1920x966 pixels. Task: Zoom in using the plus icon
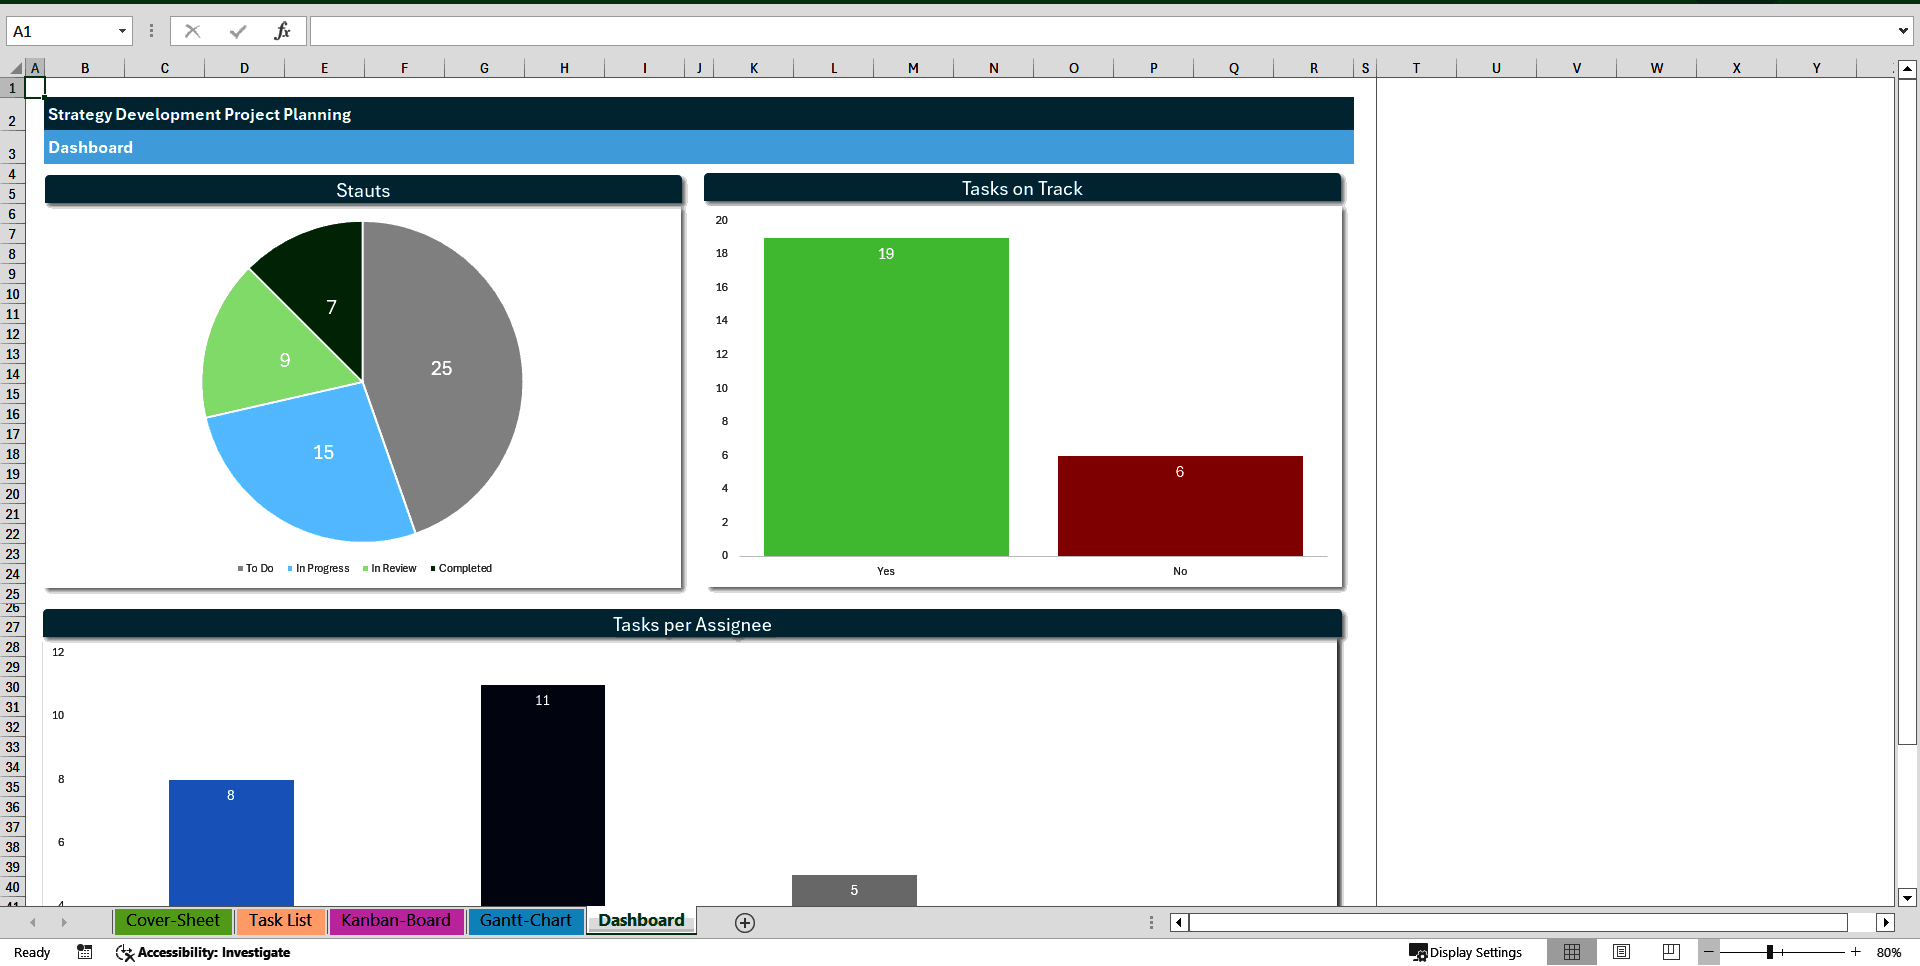(x=1855, y=952)
